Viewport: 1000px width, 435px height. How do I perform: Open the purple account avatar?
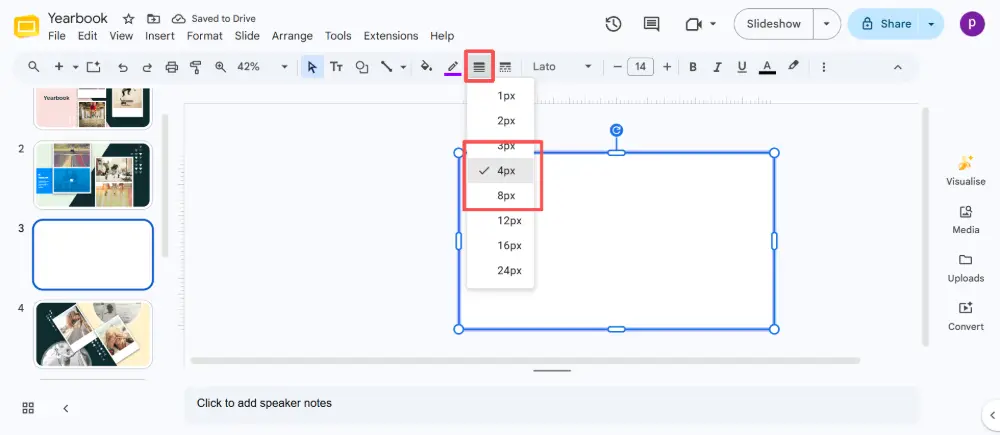972,24
